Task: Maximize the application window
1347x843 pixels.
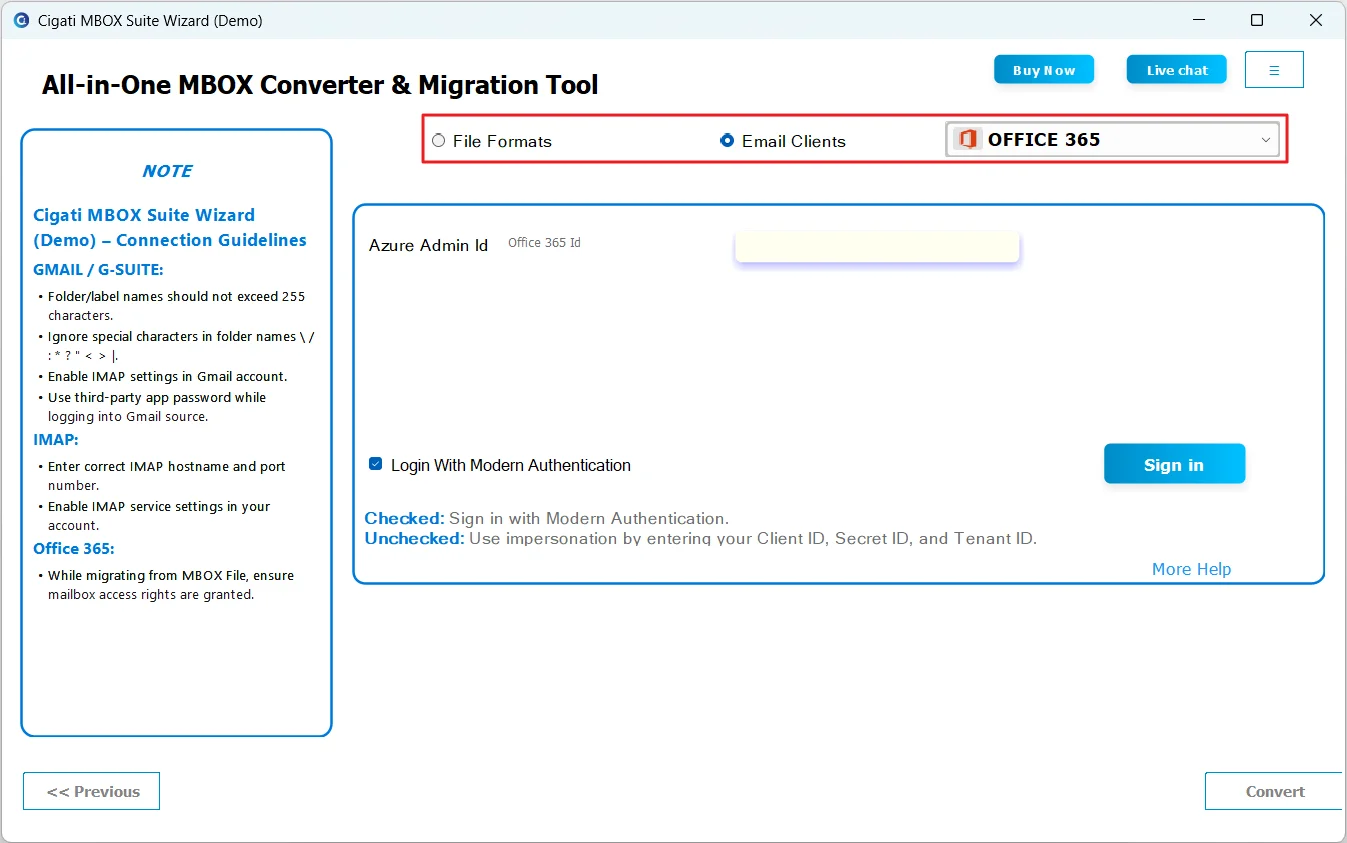Action: (x=1257, y=20)
